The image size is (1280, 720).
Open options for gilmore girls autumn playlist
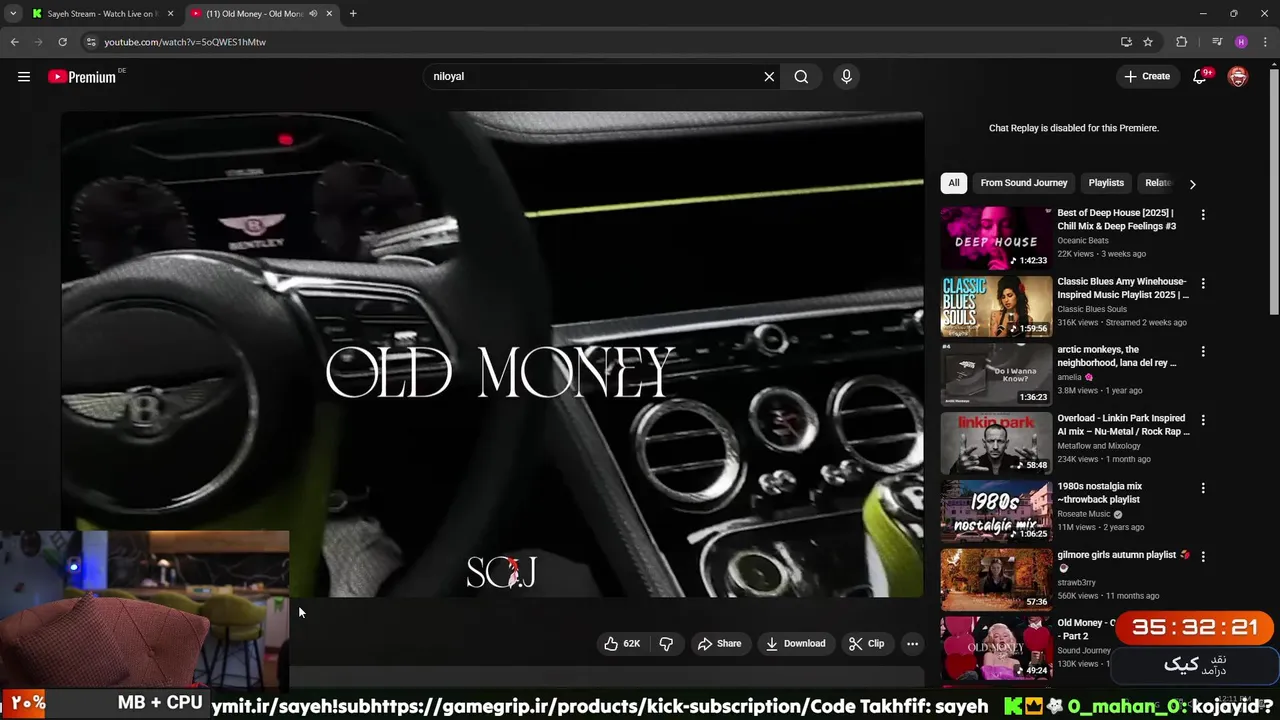click(1203, 556)
